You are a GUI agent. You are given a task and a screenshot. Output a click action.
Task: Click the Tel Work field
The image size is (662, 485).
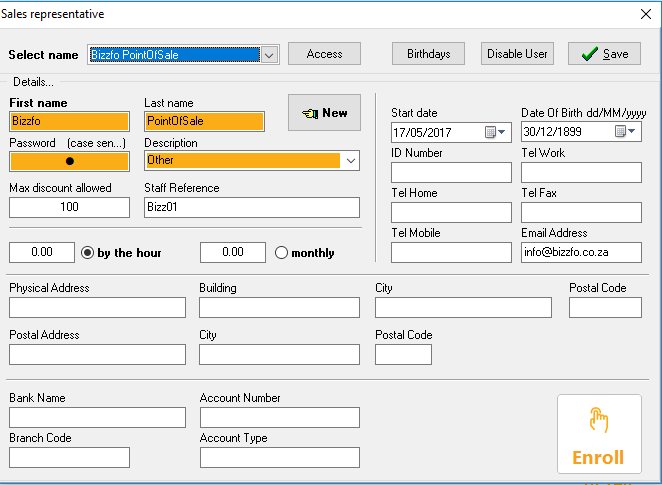[581, 172]
